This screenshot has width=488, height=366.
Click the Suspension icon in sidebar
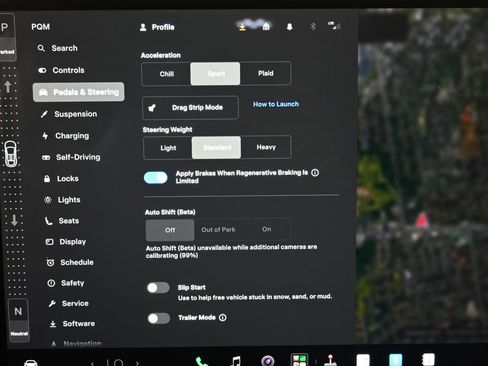(44, 114)
